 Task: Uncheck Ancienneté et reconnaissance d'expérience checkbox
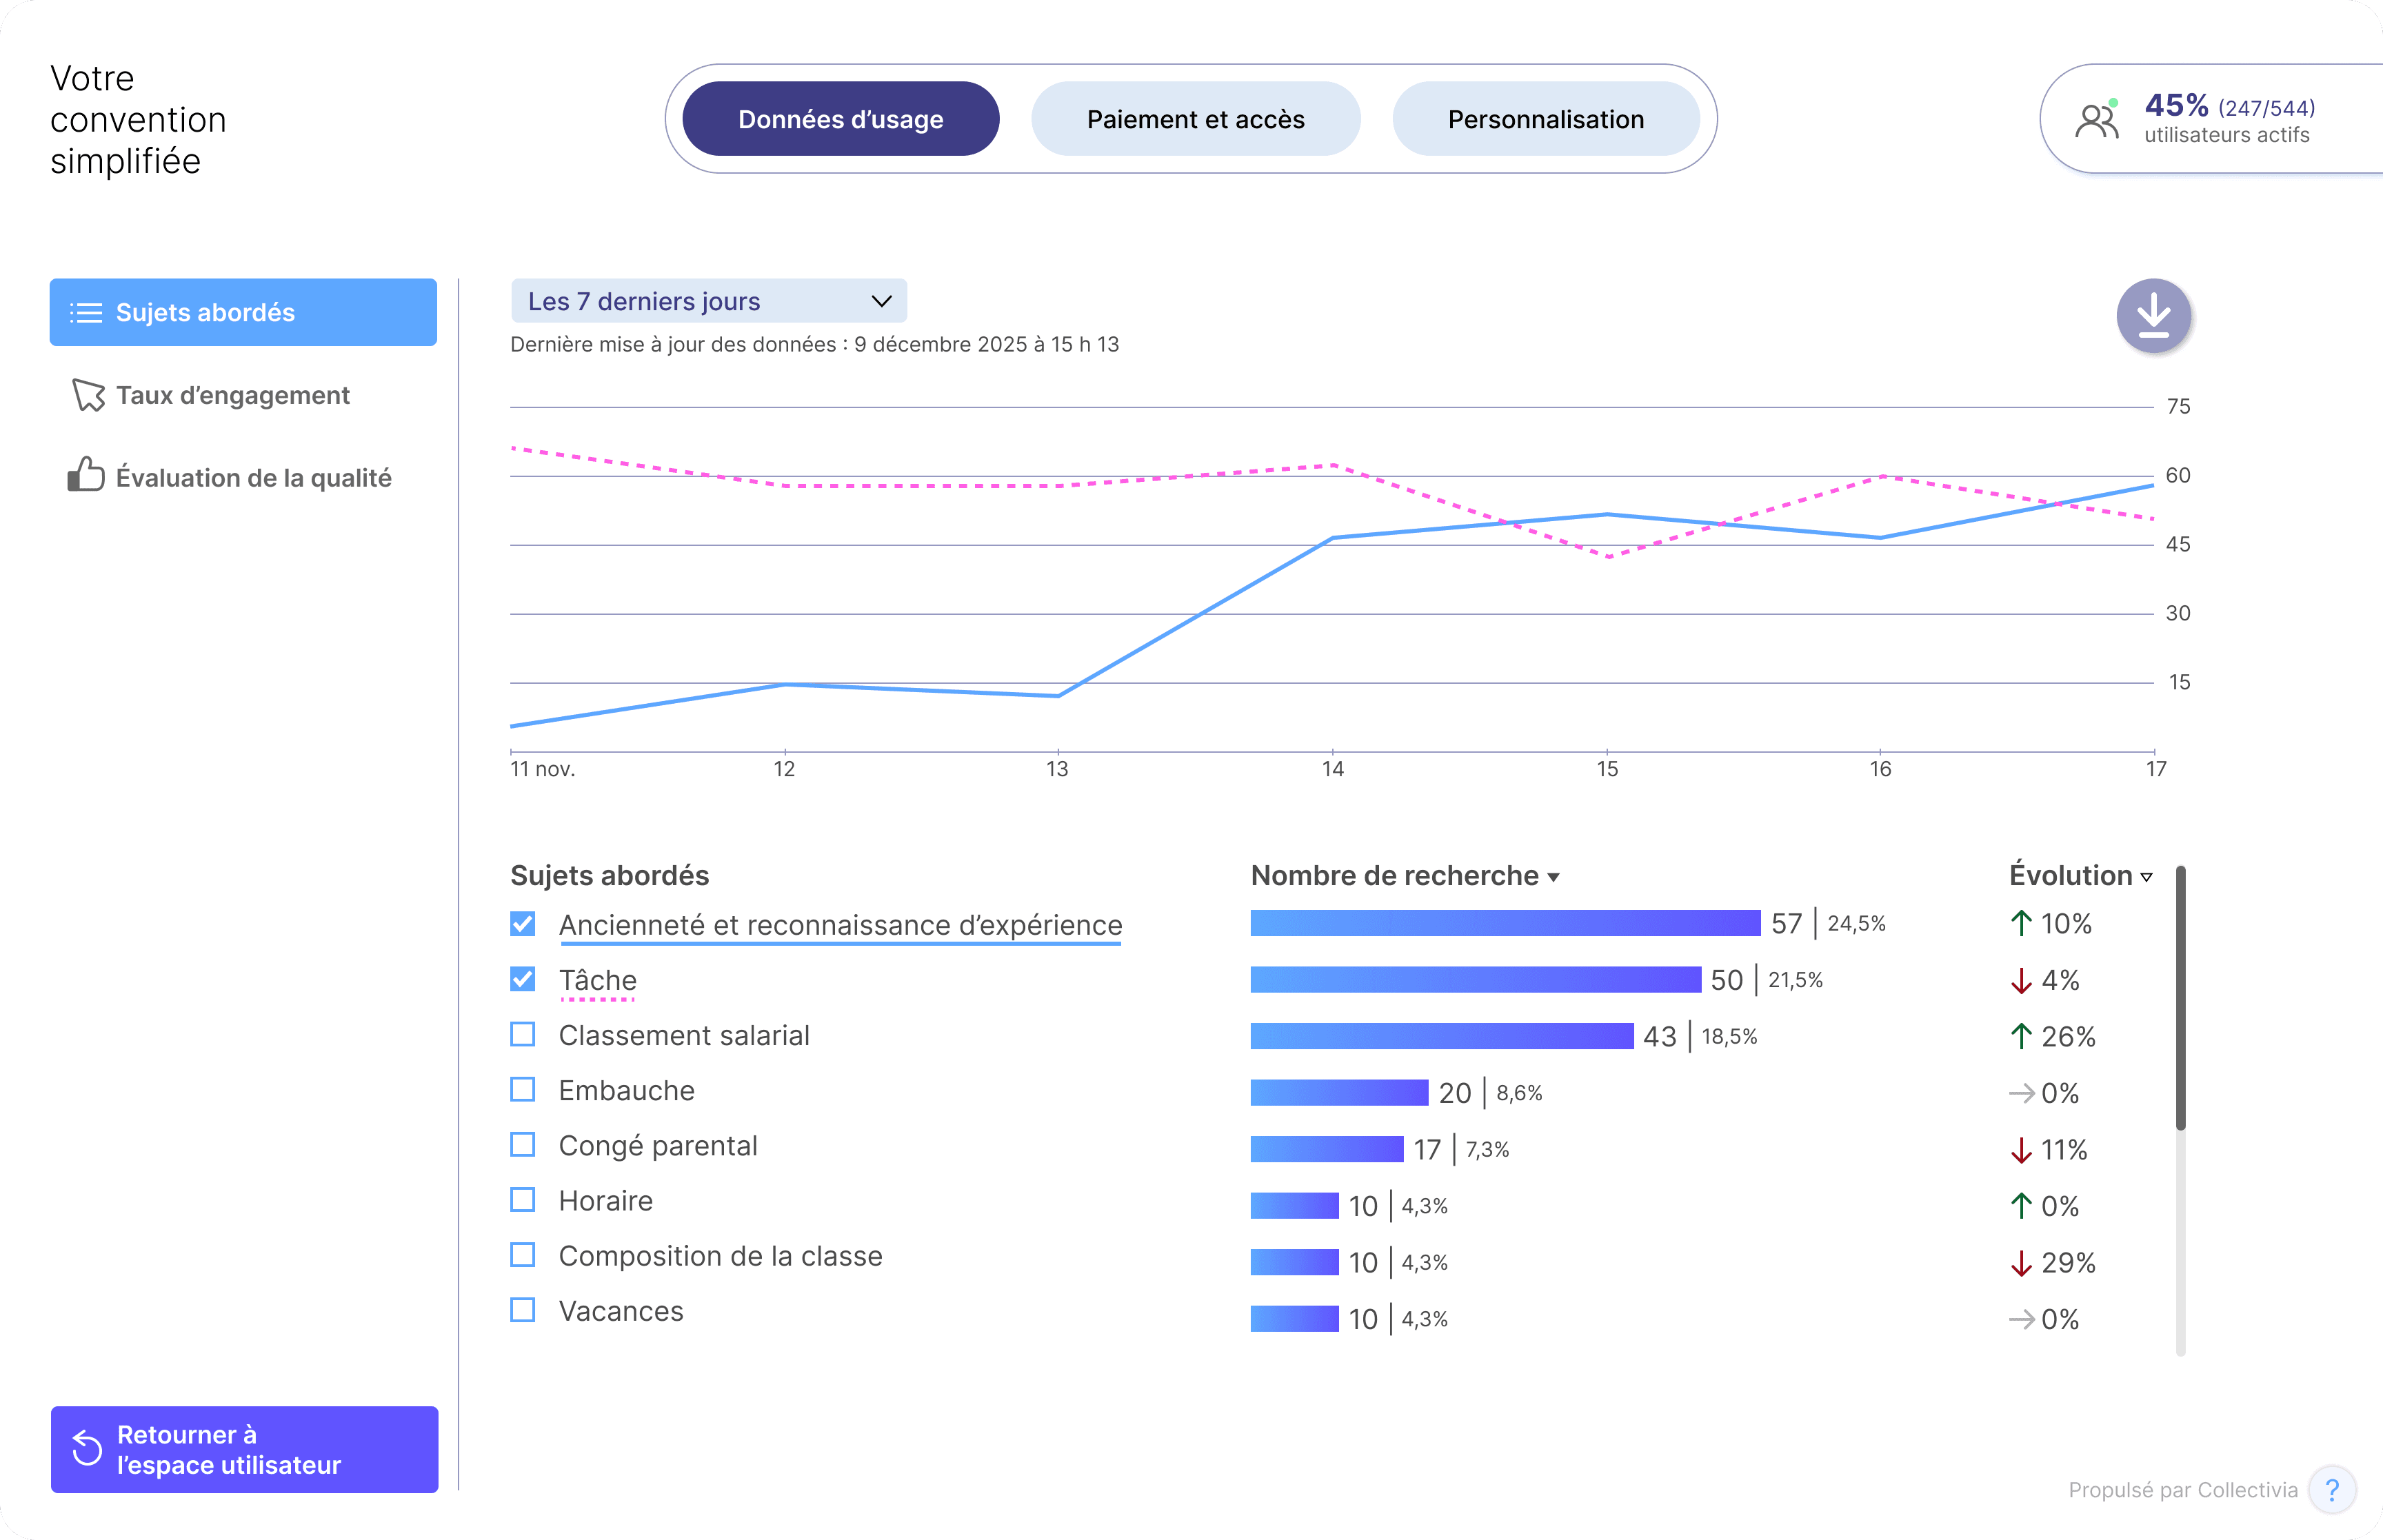point(522,923)
